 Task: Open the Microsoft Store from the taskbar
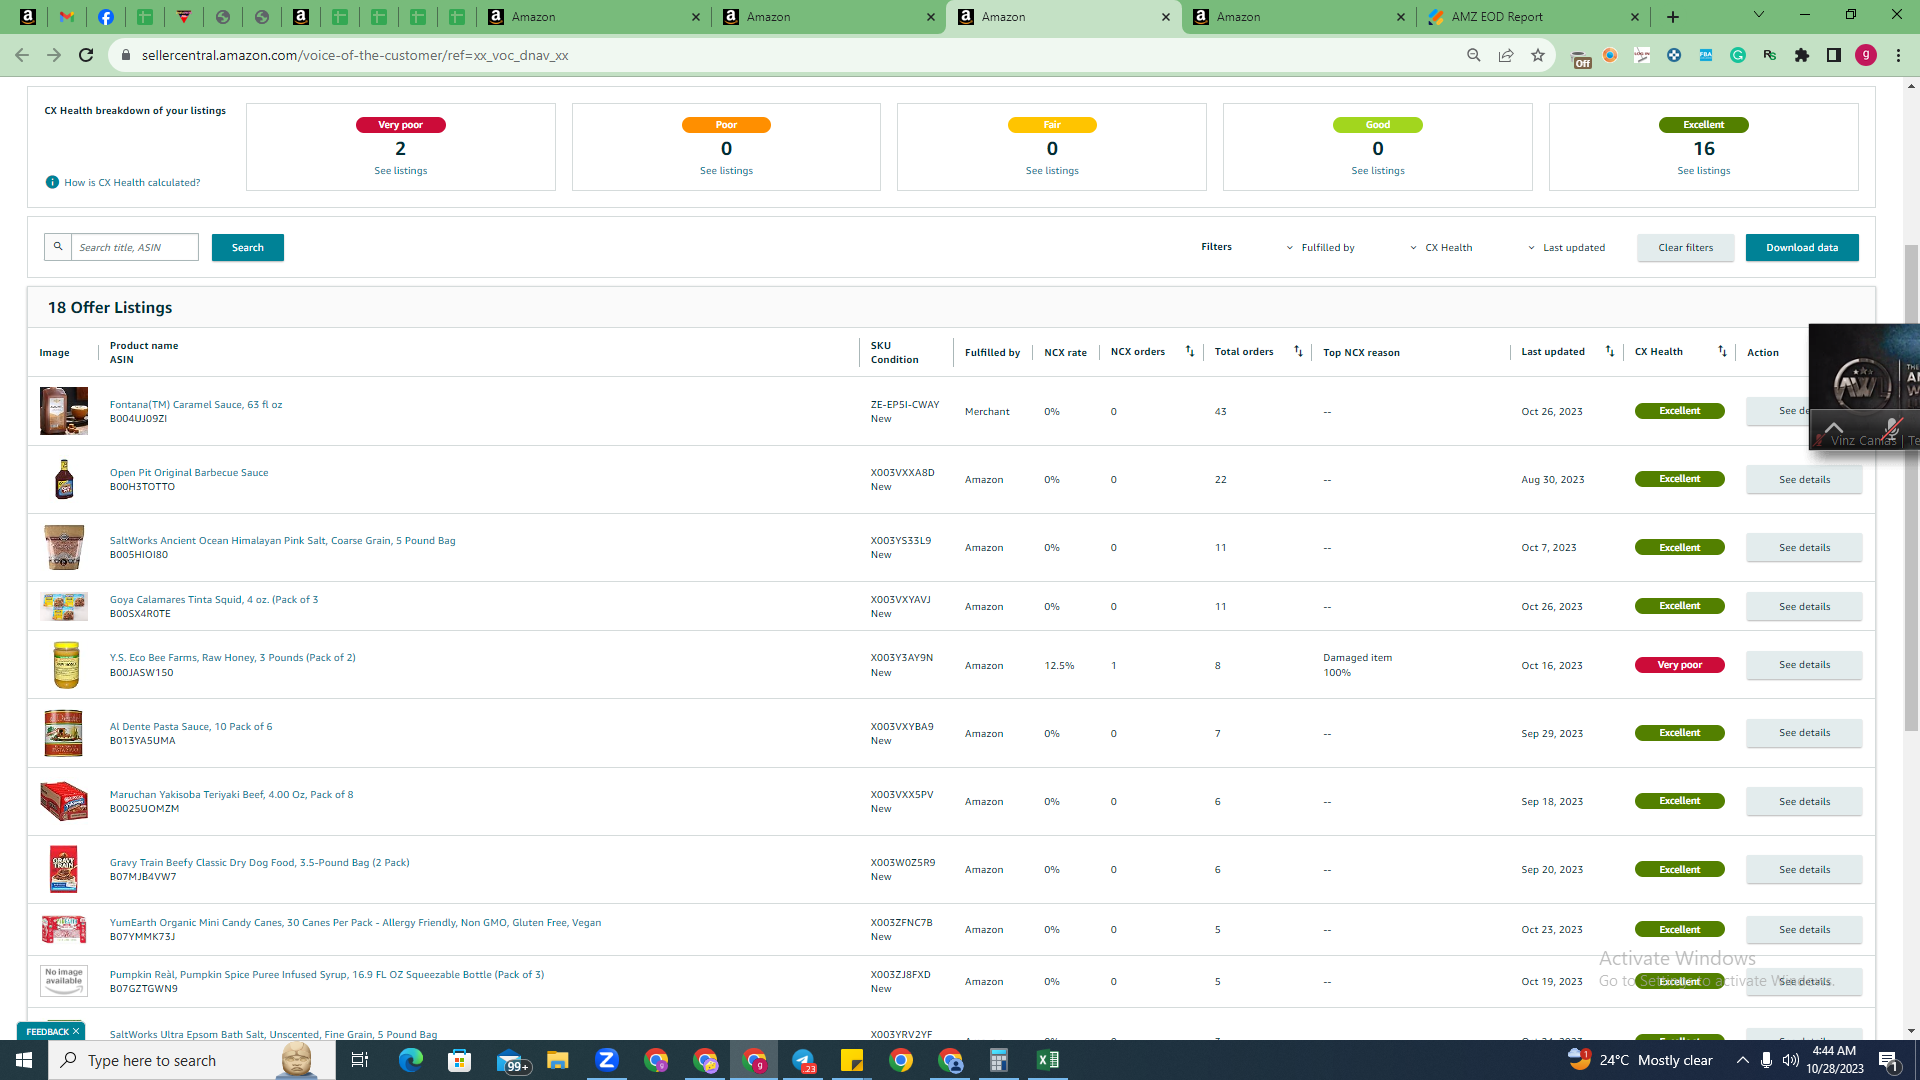[459, 1060]
